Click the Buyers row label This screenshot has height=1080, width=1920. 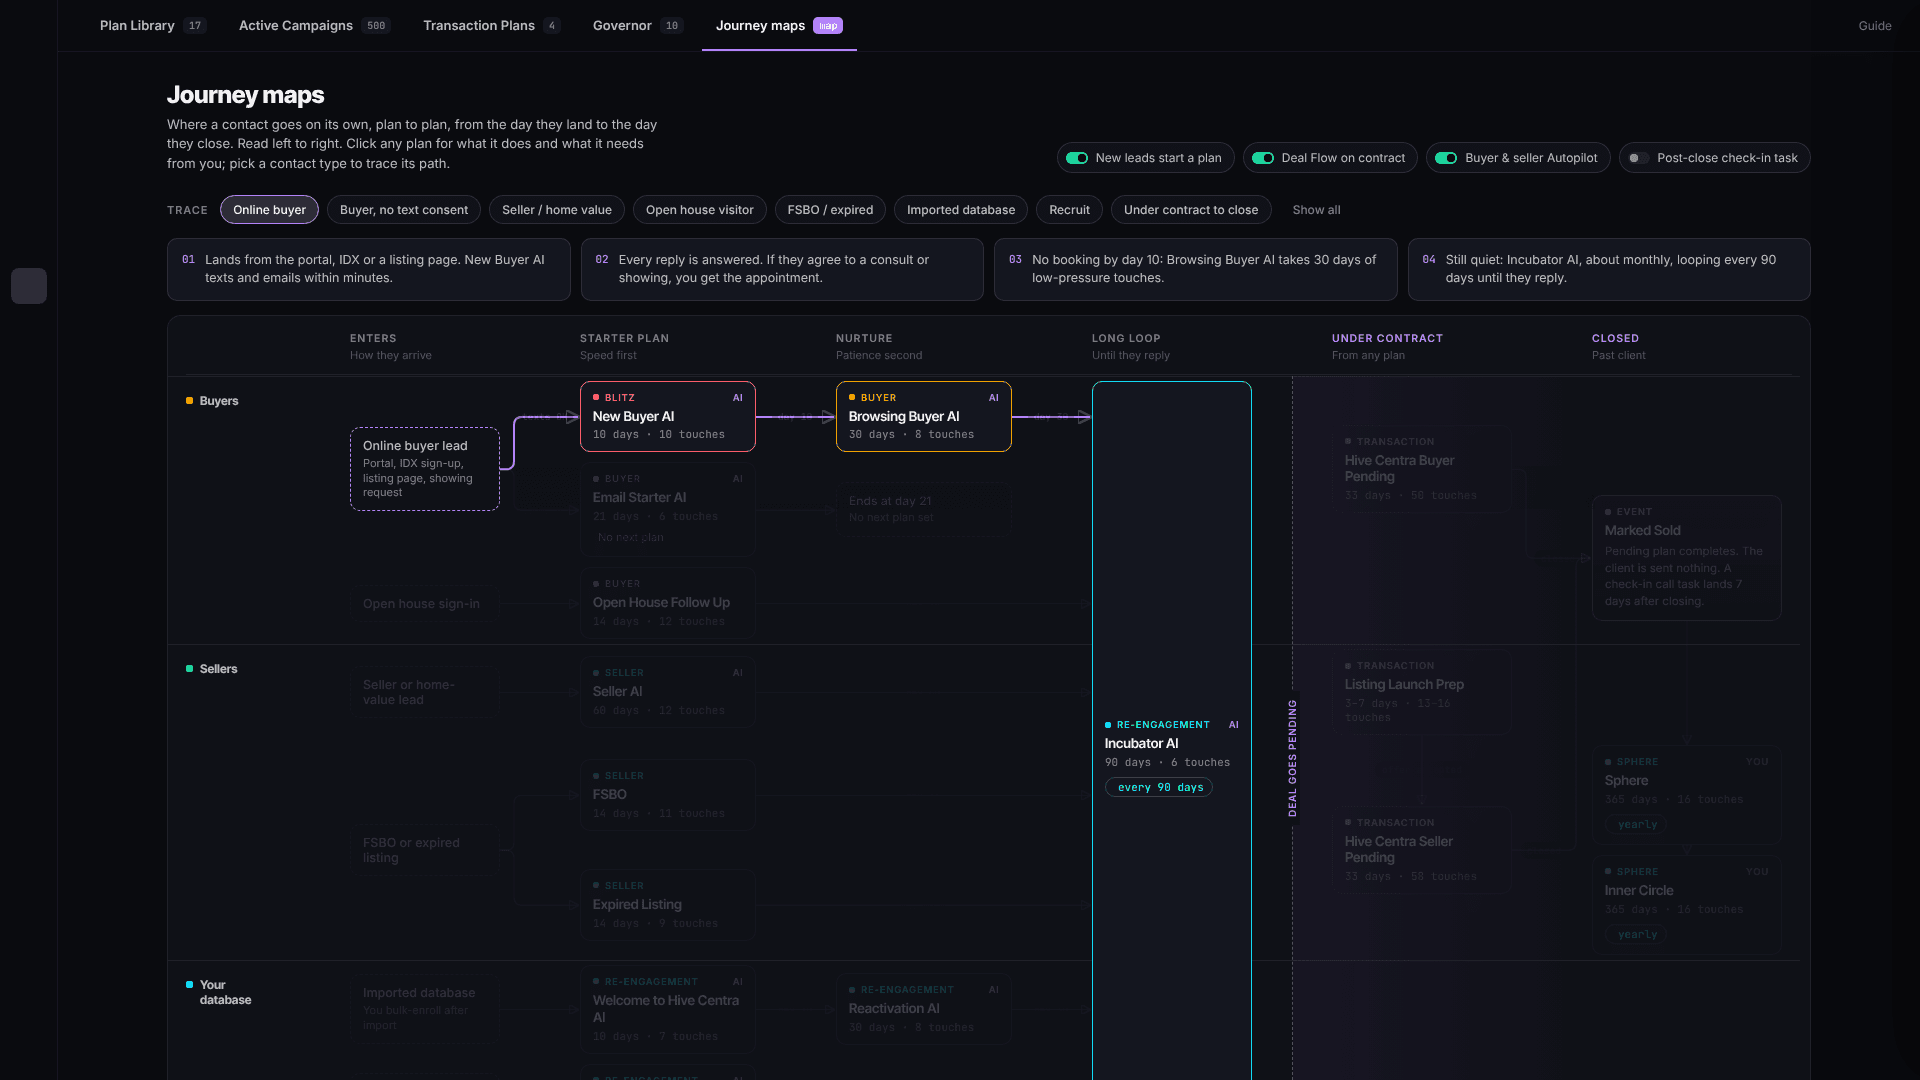[x=212, y=401]
